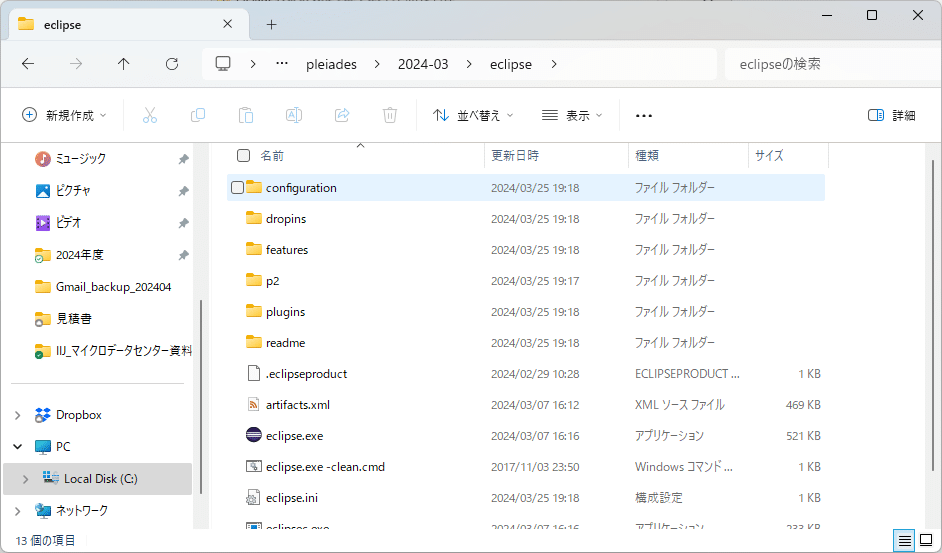
Task: Click the Paste clipboard icon
Action: click(246, 115)
